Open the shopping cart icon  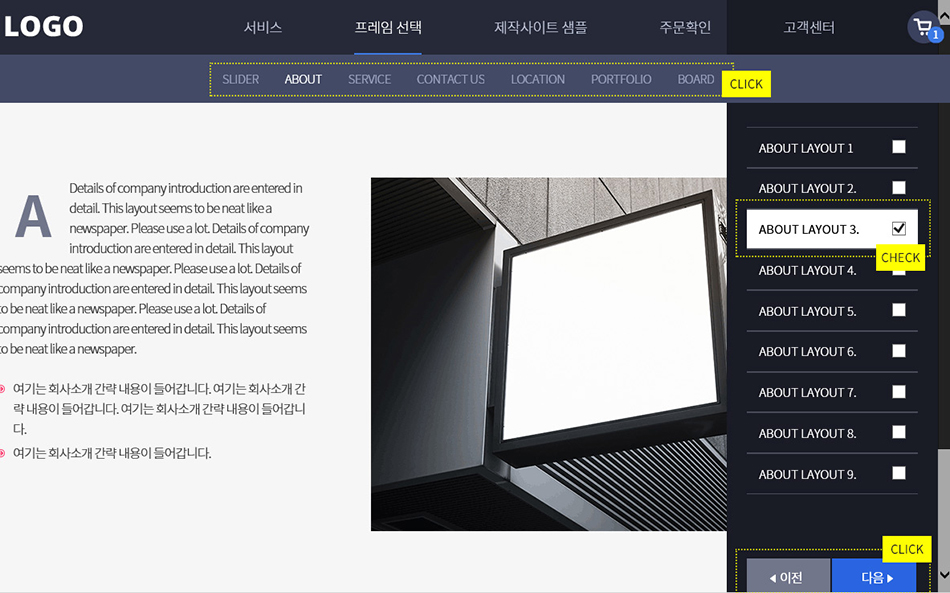[x=924, y=27]
